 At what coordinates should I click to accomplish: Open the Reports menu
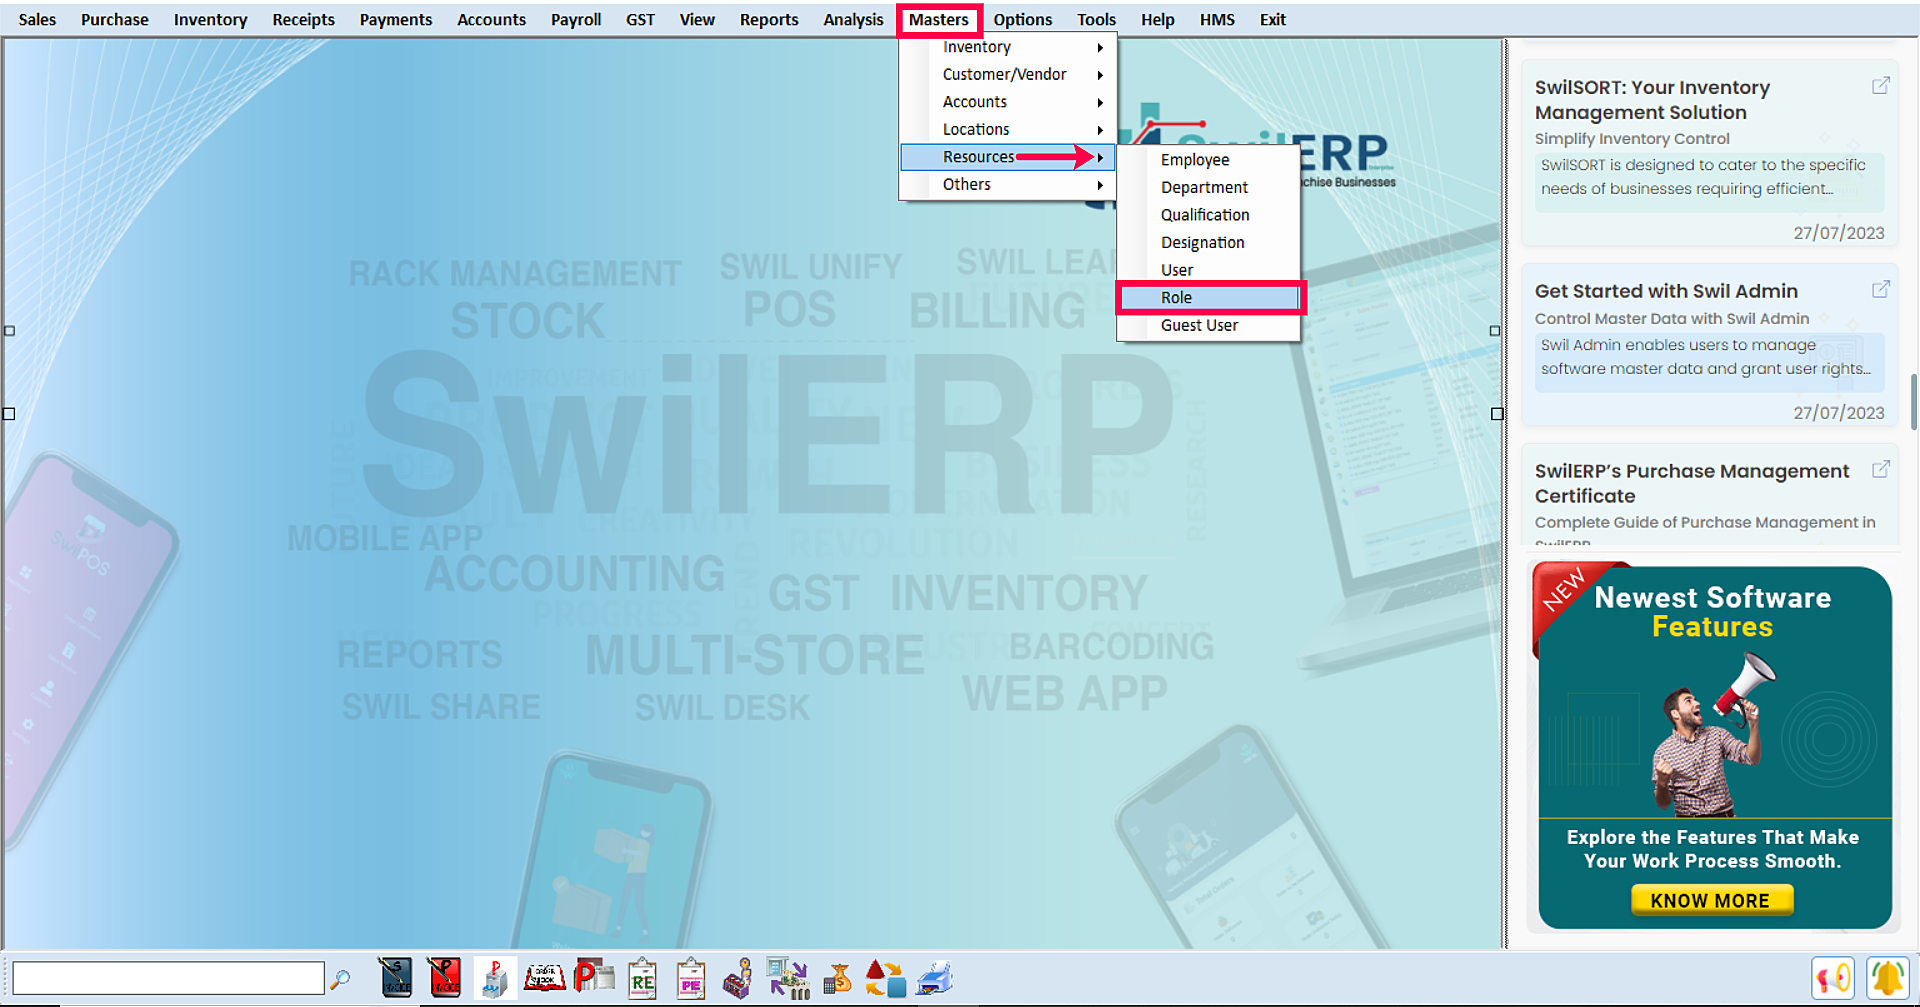[769, 19]
